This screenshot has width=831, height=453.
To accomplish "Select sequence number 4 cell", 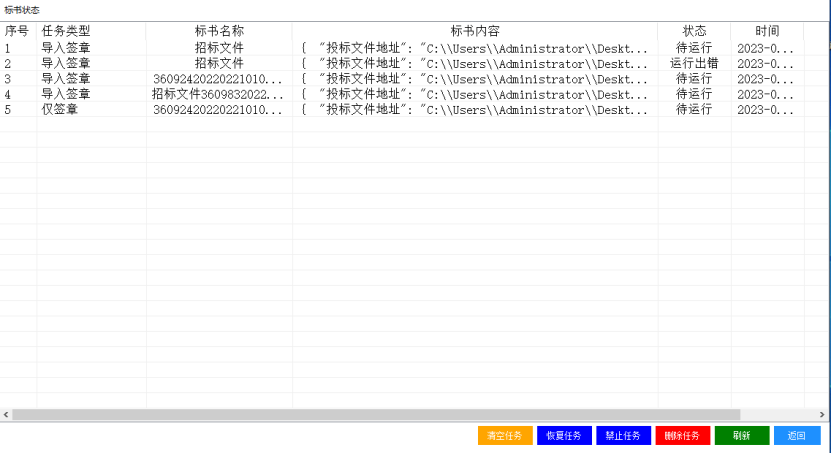I will 18,94.
